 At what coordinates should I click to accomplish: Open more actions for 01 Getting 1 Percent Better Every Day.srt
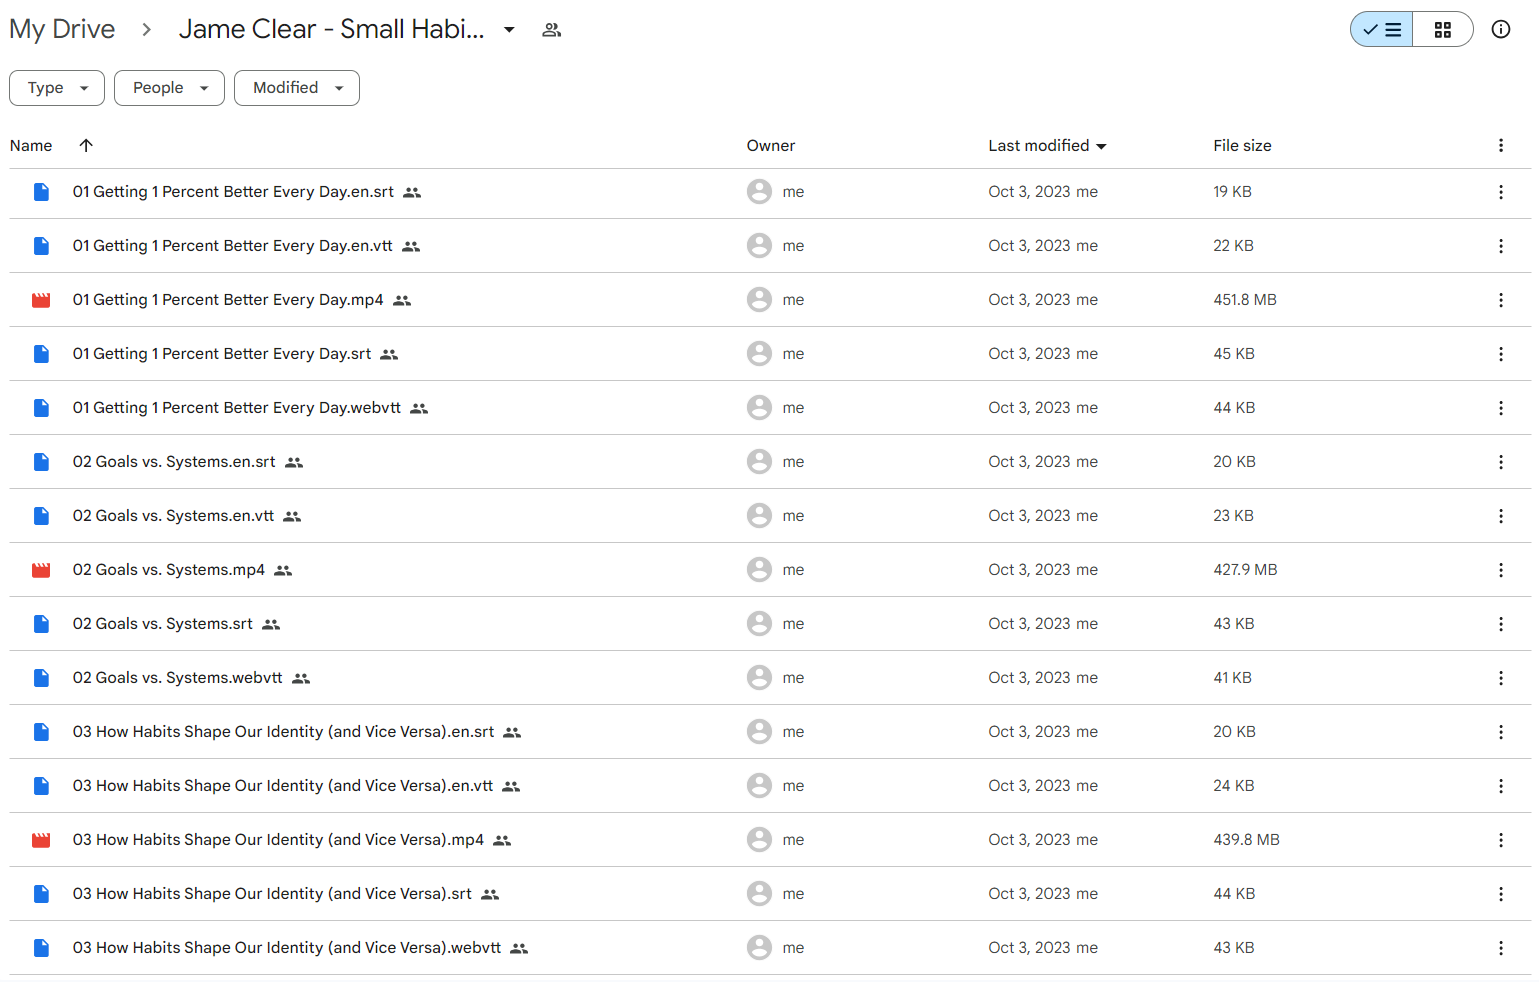coord(1501,354)
